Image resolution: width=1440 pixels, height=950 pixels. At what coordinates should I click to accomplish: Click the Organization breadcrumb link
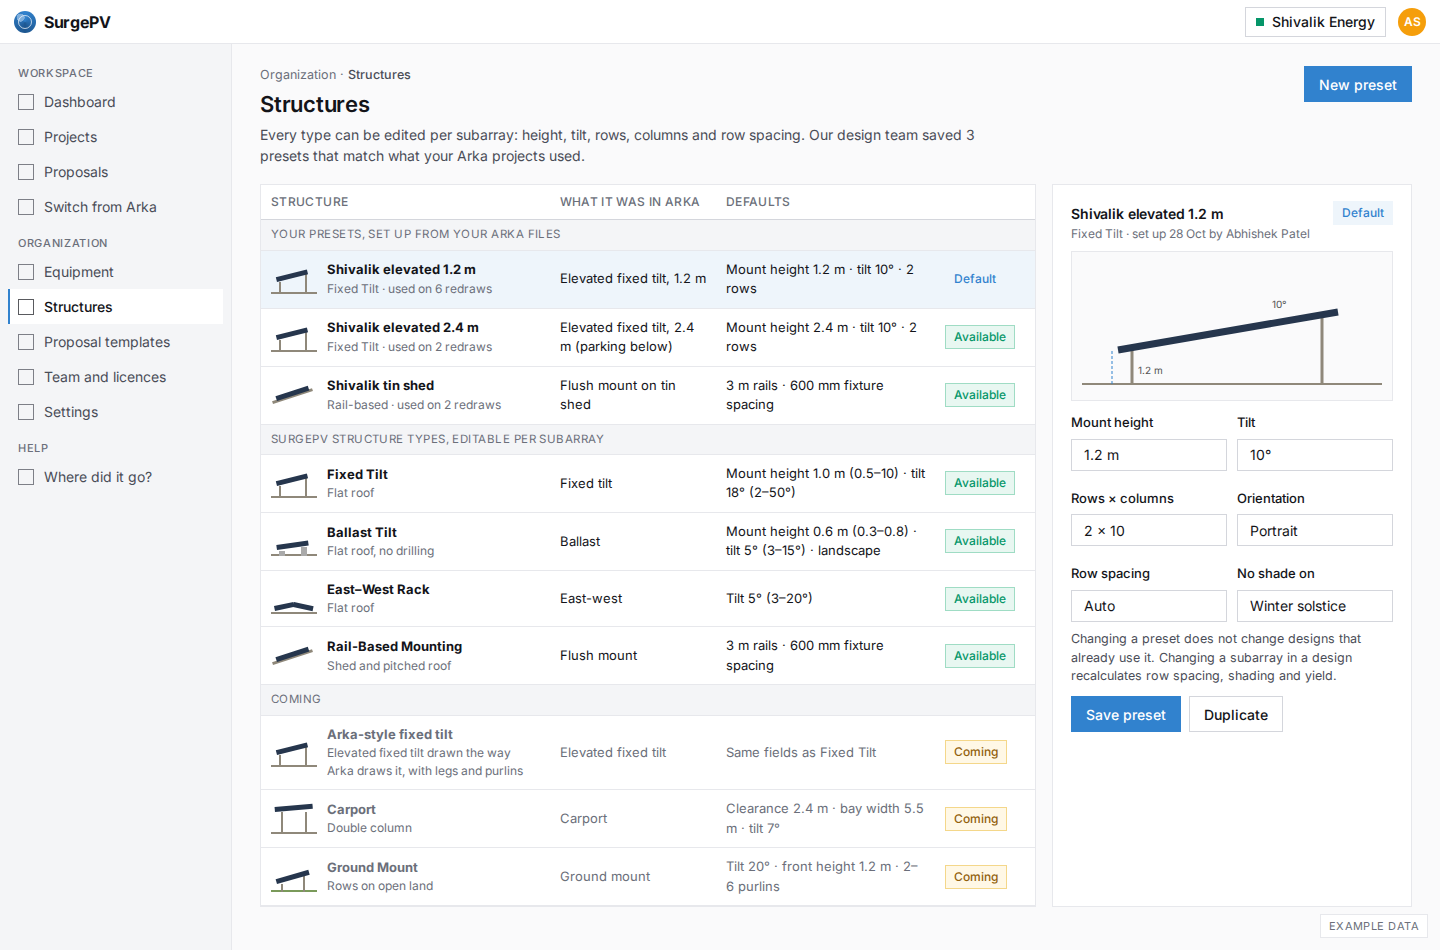[298, 75]
